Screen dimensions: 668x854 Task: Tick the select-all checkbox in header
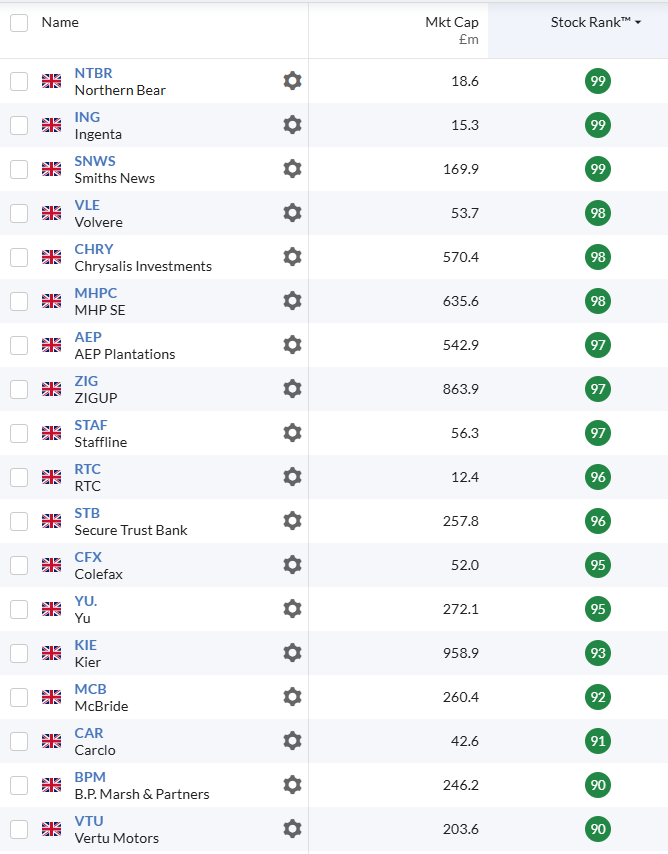click(19, 22)
